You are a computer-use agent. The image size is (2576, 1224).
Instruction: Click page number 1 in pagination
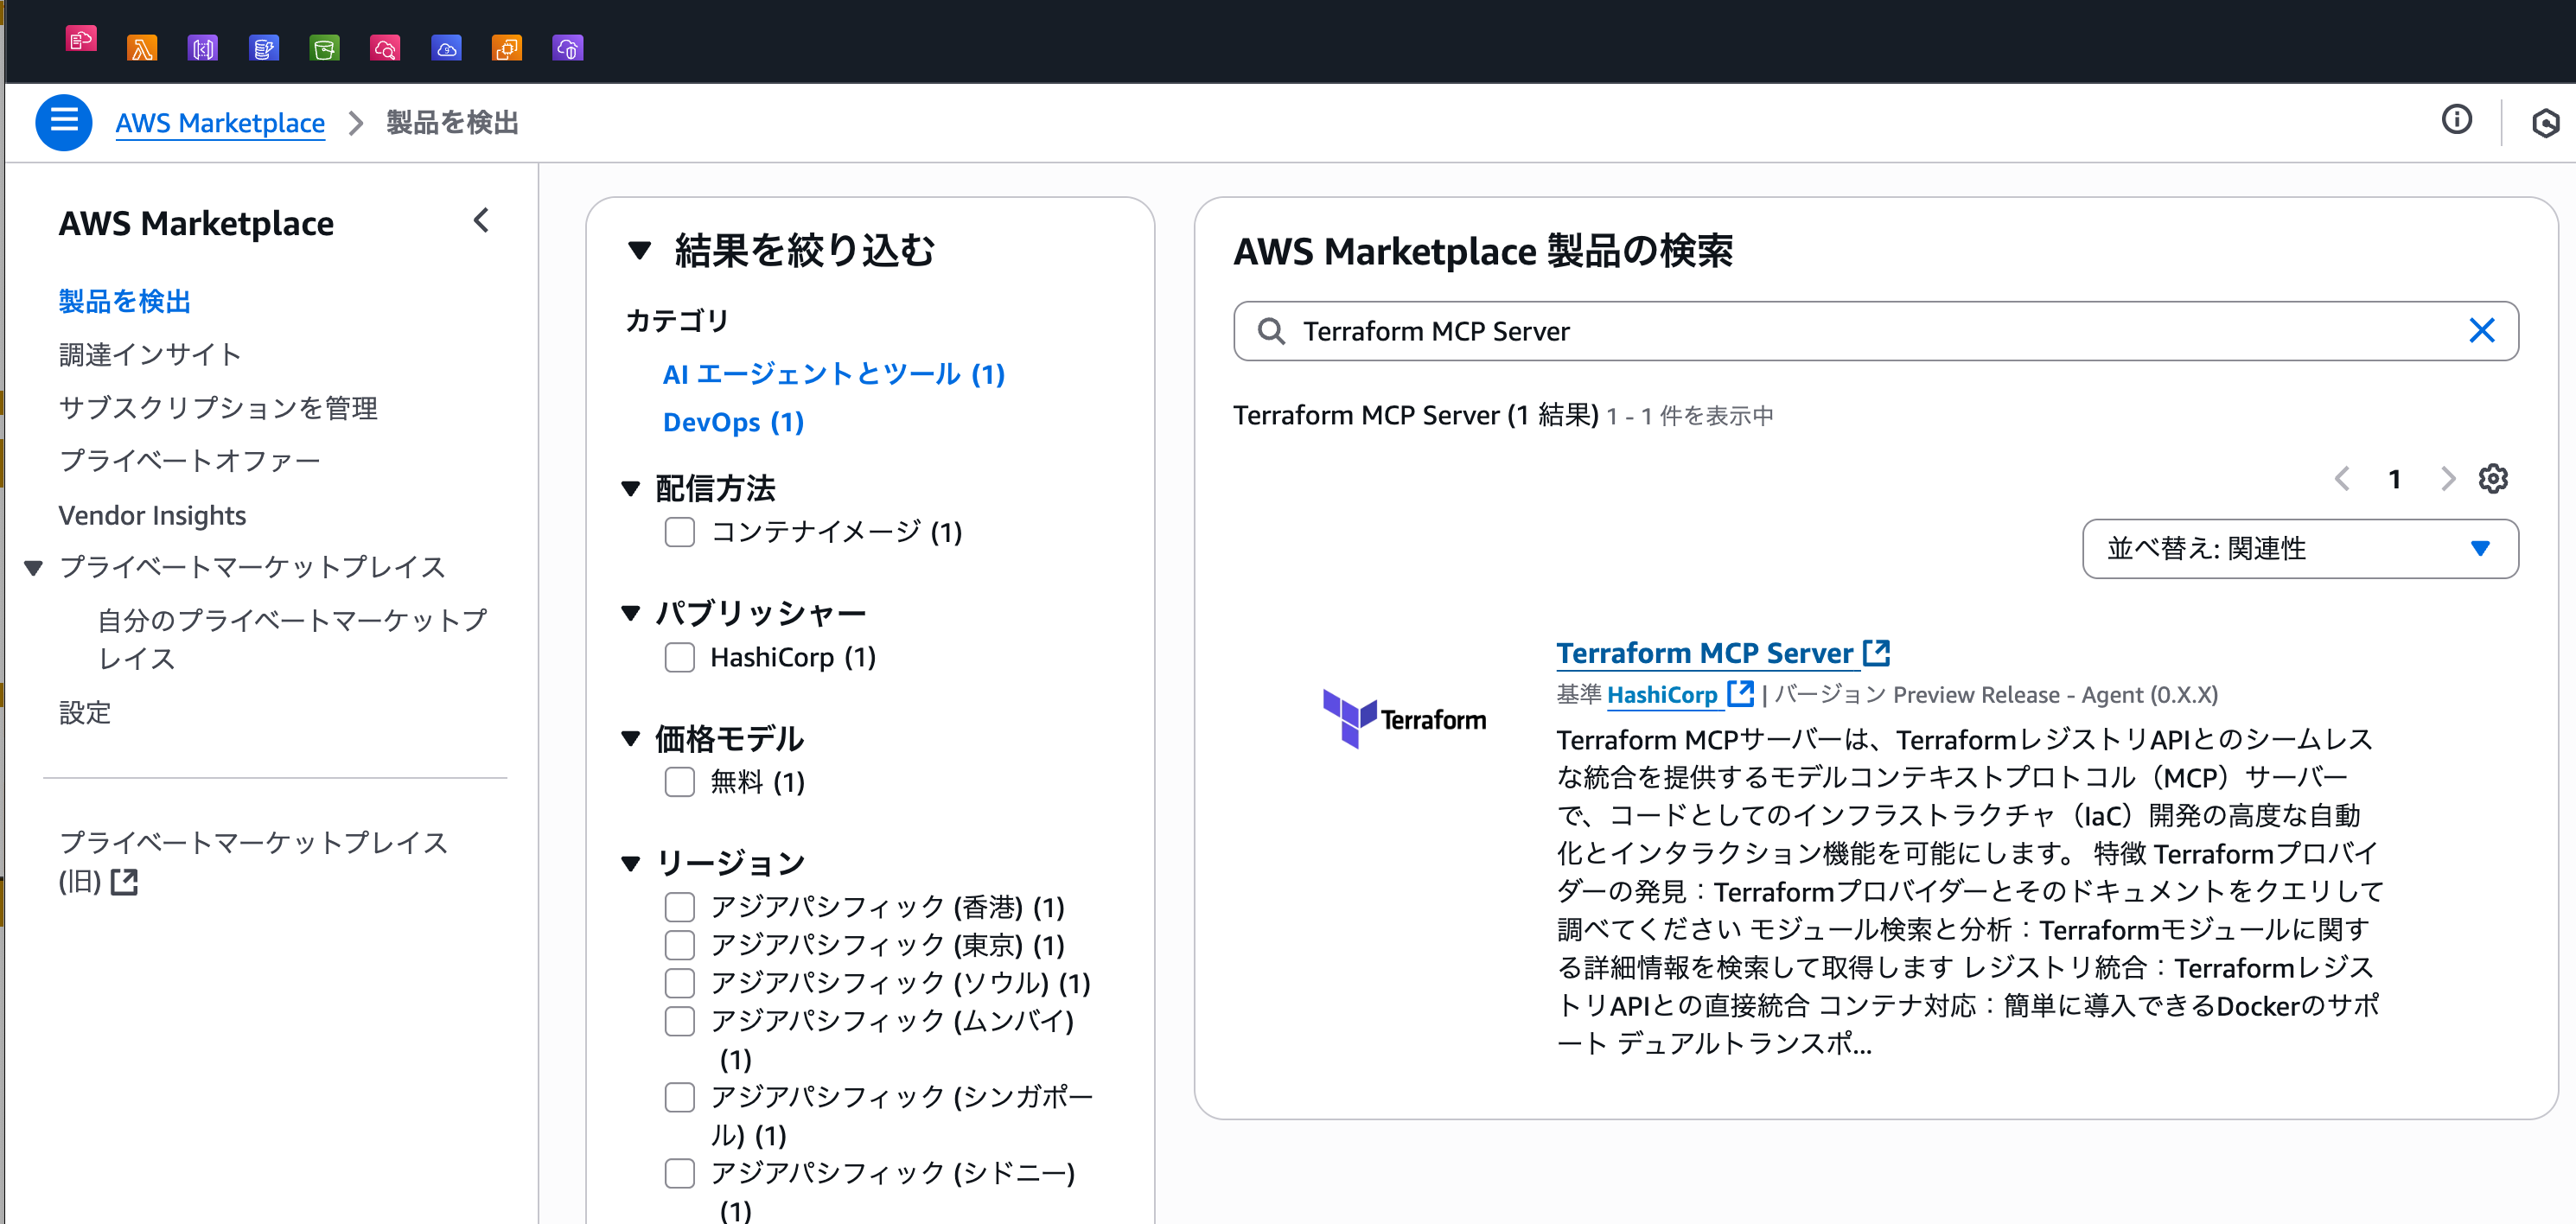click(x=2394, y=479)
